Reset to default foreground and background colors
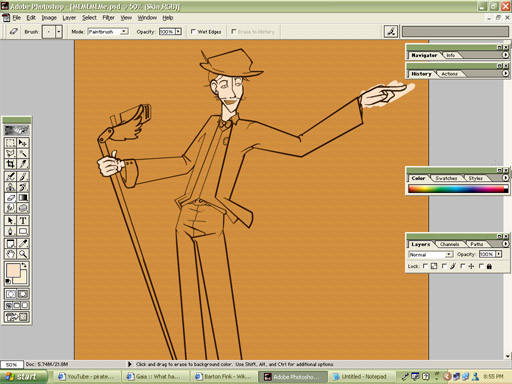Screen dimensions: 512x384 (8, 281)
